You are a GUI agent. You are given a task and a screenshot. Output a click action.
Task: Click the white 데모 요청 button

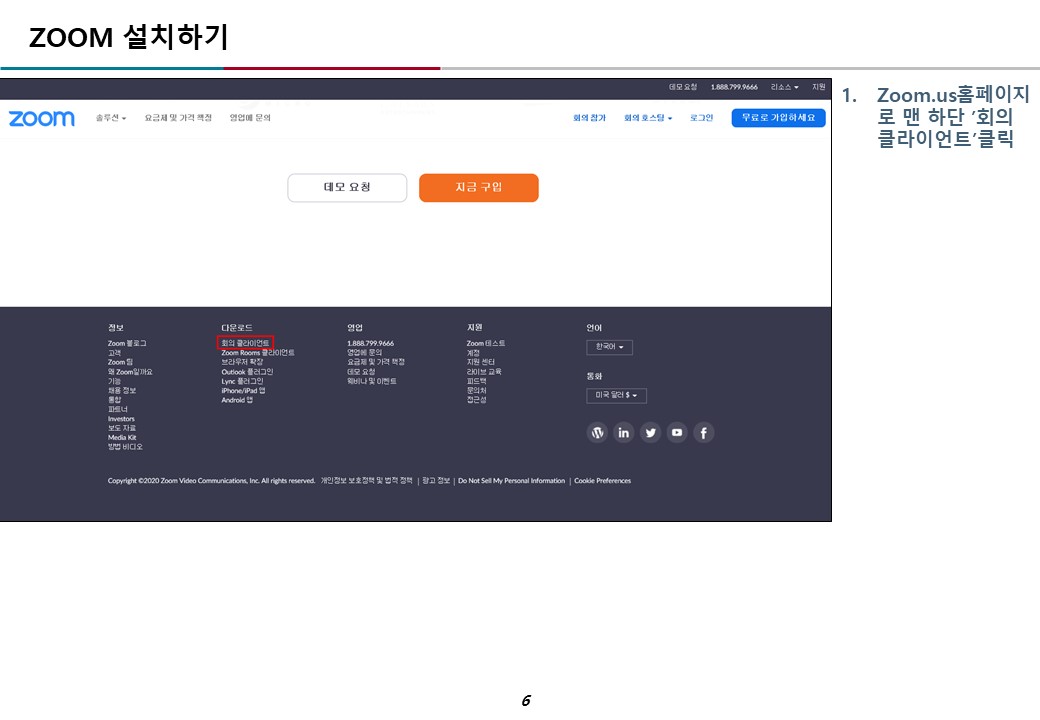tap(347, 188)
